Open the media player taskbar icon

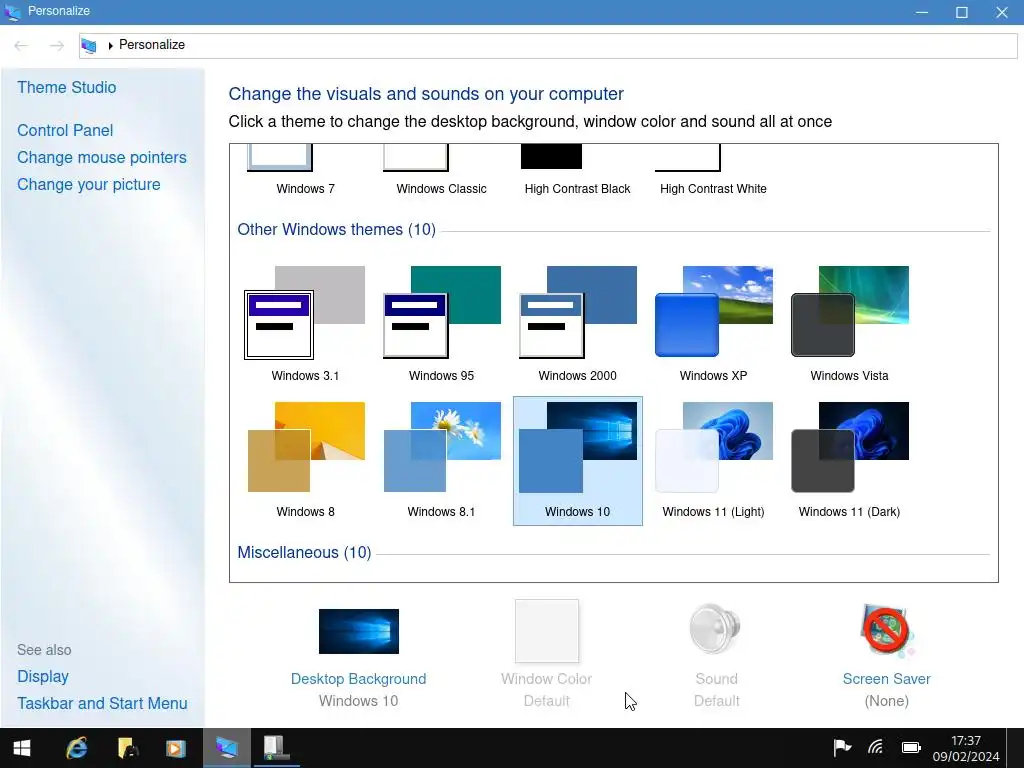pyautogui.click(x=176, y=748)
